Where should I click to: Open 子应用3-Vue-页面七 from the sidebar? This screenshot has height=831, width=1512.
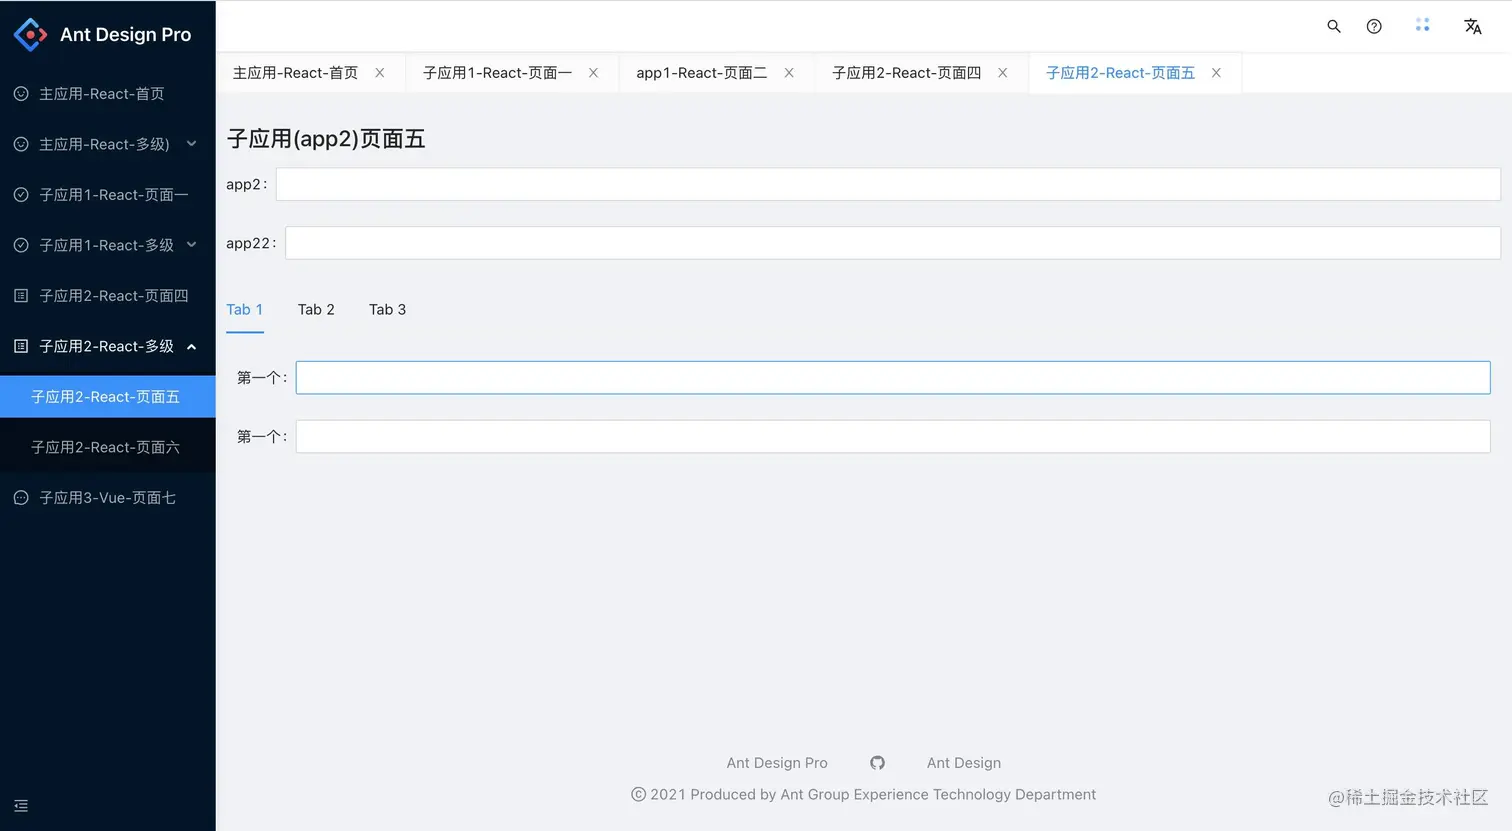107,497
